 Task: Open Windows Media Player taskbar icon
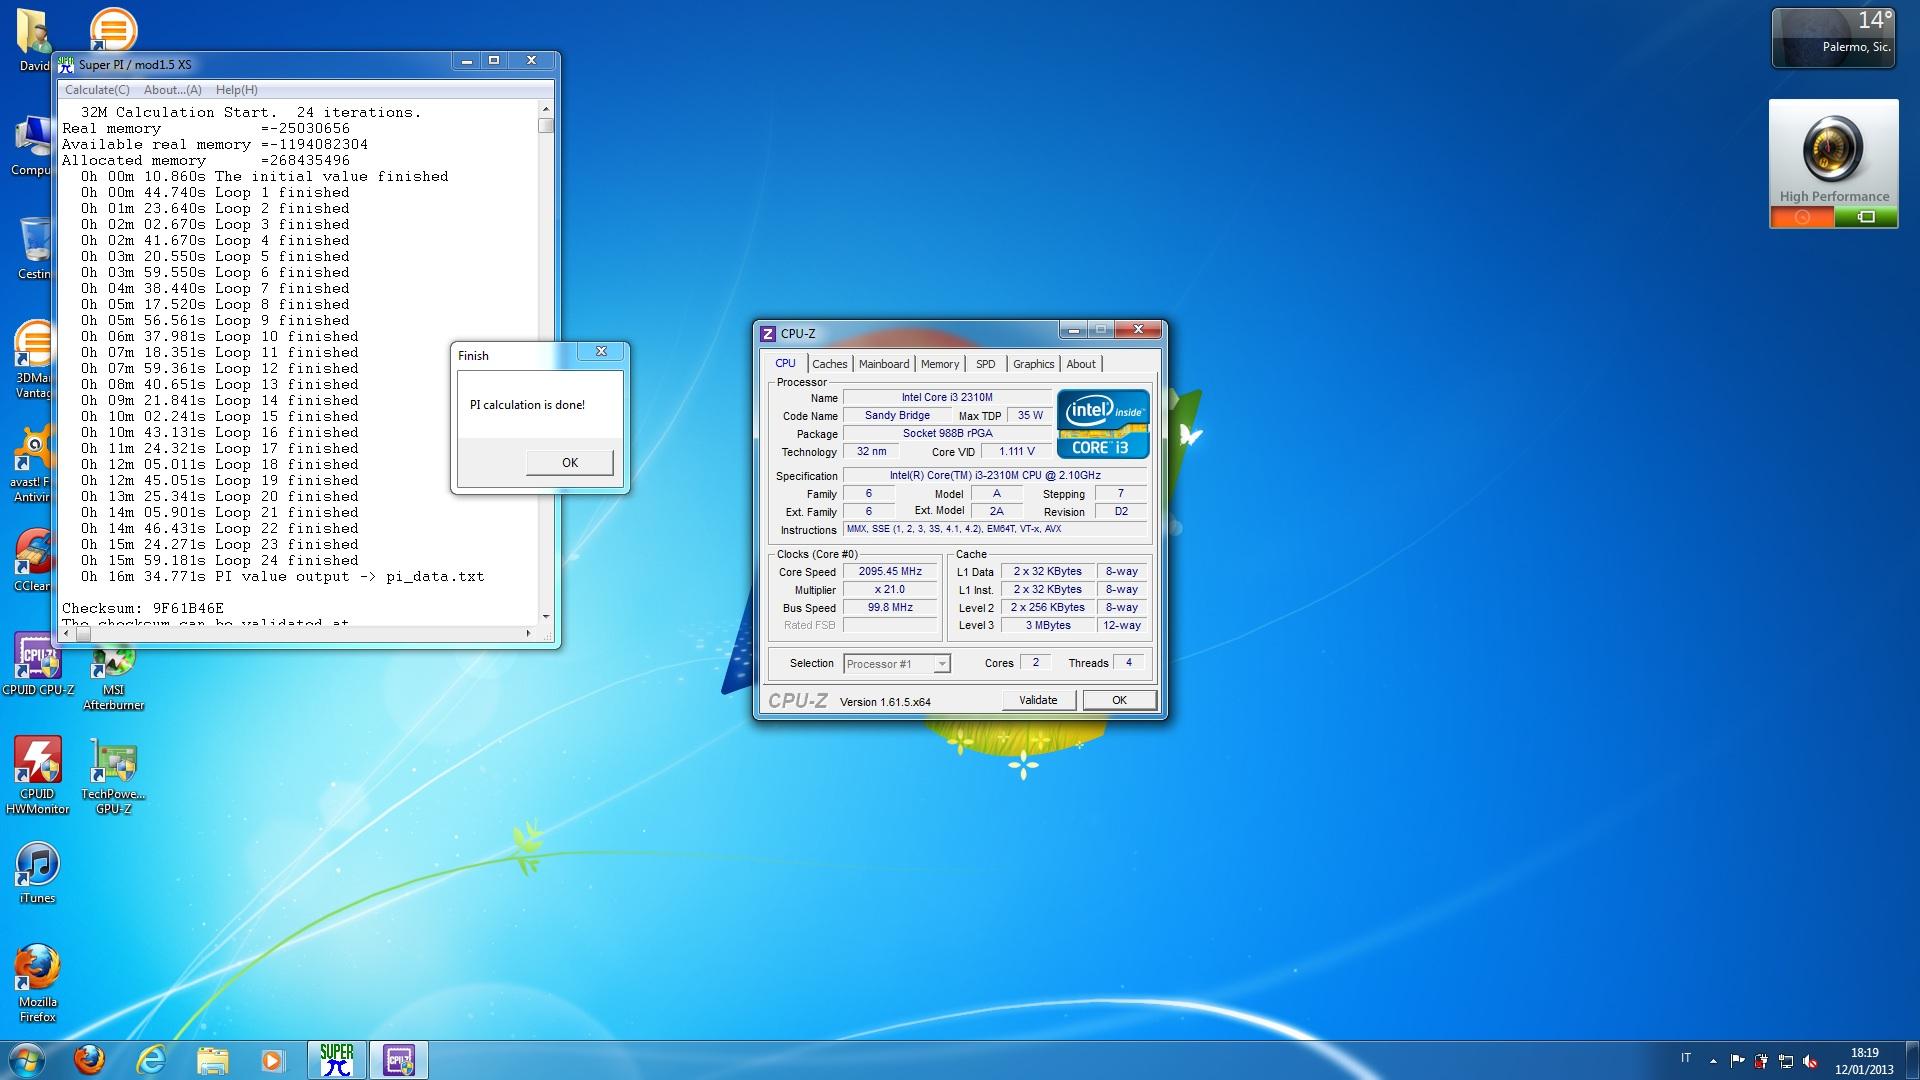[x=273, y=1060]
